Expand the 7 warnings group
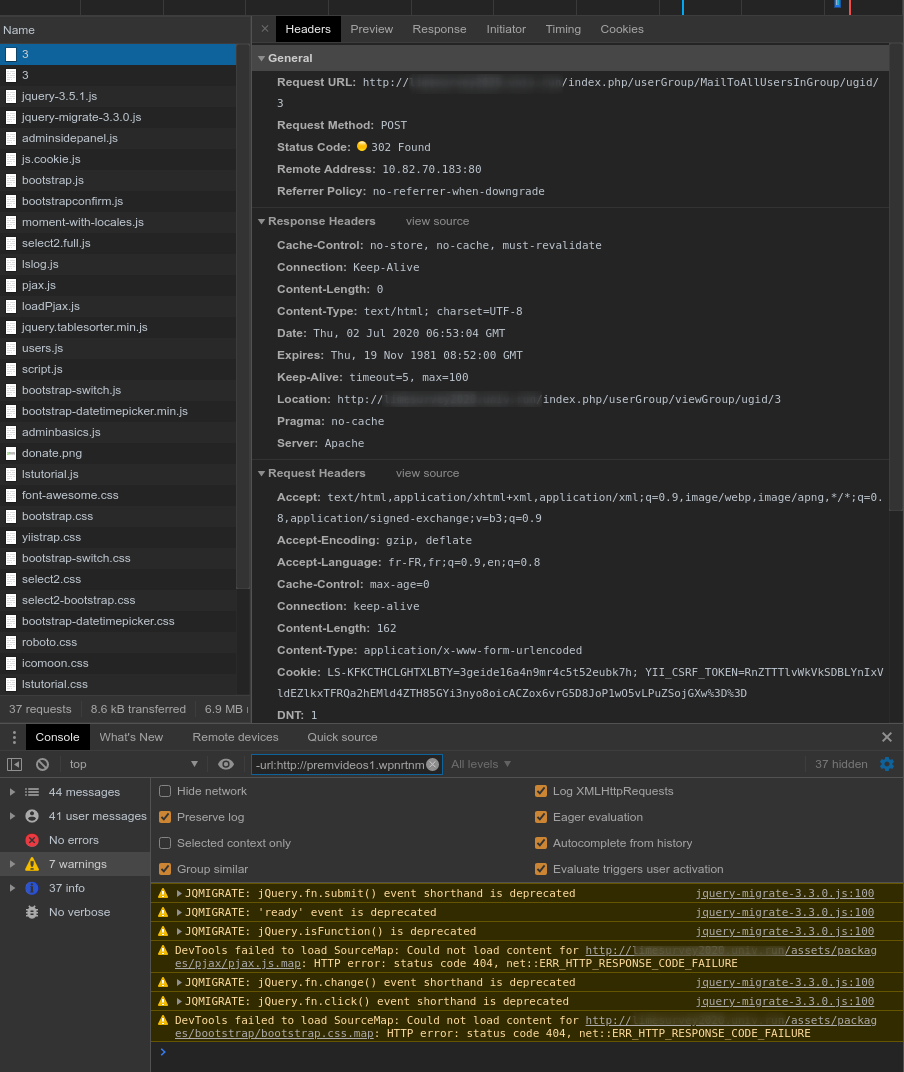The height and width of the screenshot is (1072, 904). tap(12, 864)
